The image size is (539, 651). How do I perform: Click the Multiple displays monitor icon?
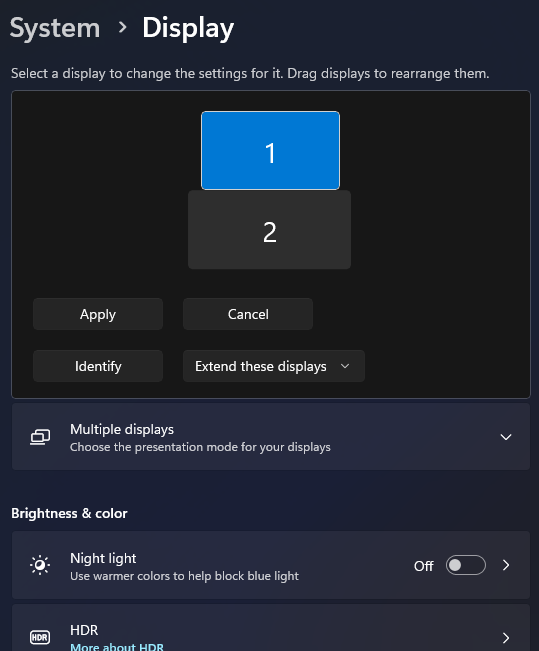pyautogui.click(x=40, y=437)
